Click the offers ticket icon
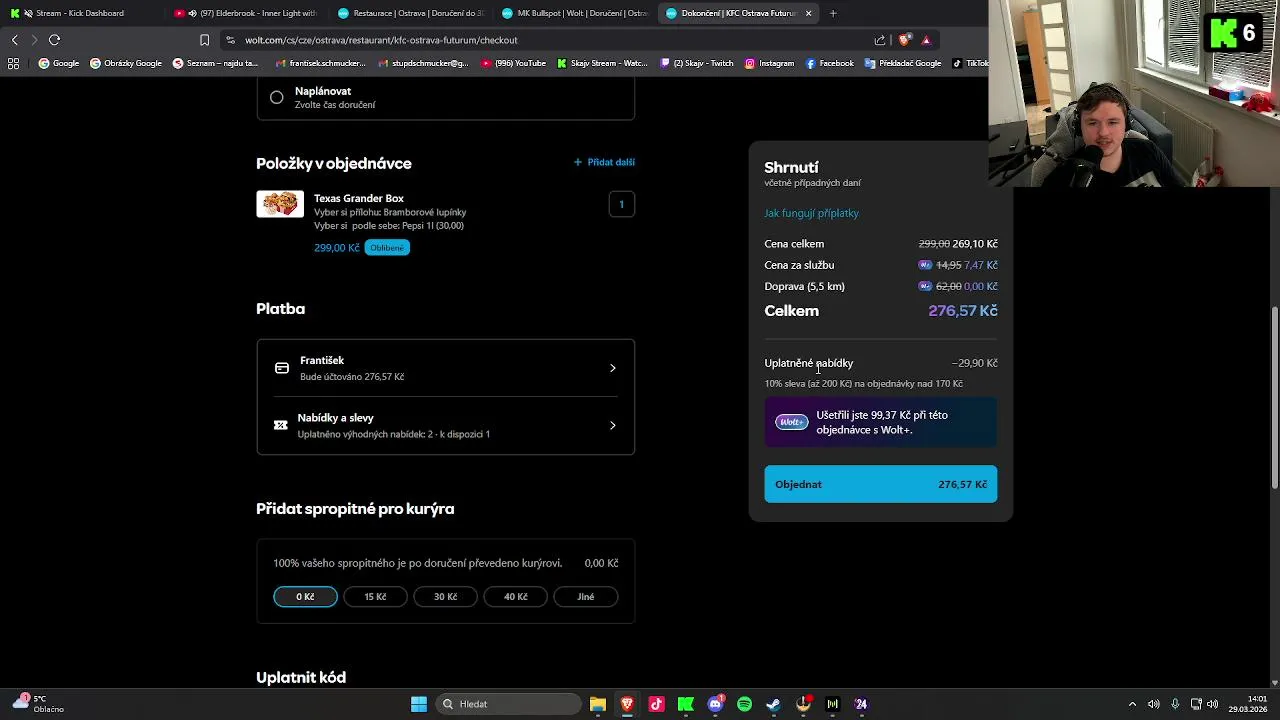 click(281, 425)
